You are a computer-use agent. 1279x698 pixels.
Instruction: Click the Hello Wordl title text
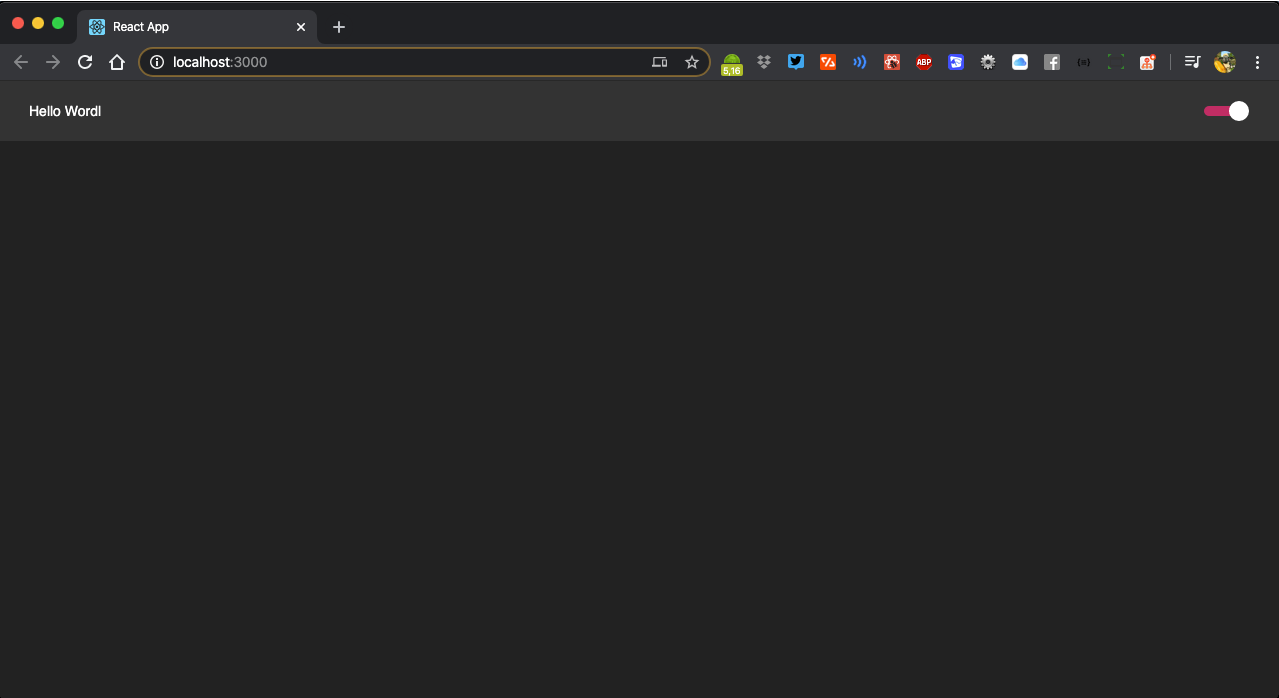(x=65, y=111)
